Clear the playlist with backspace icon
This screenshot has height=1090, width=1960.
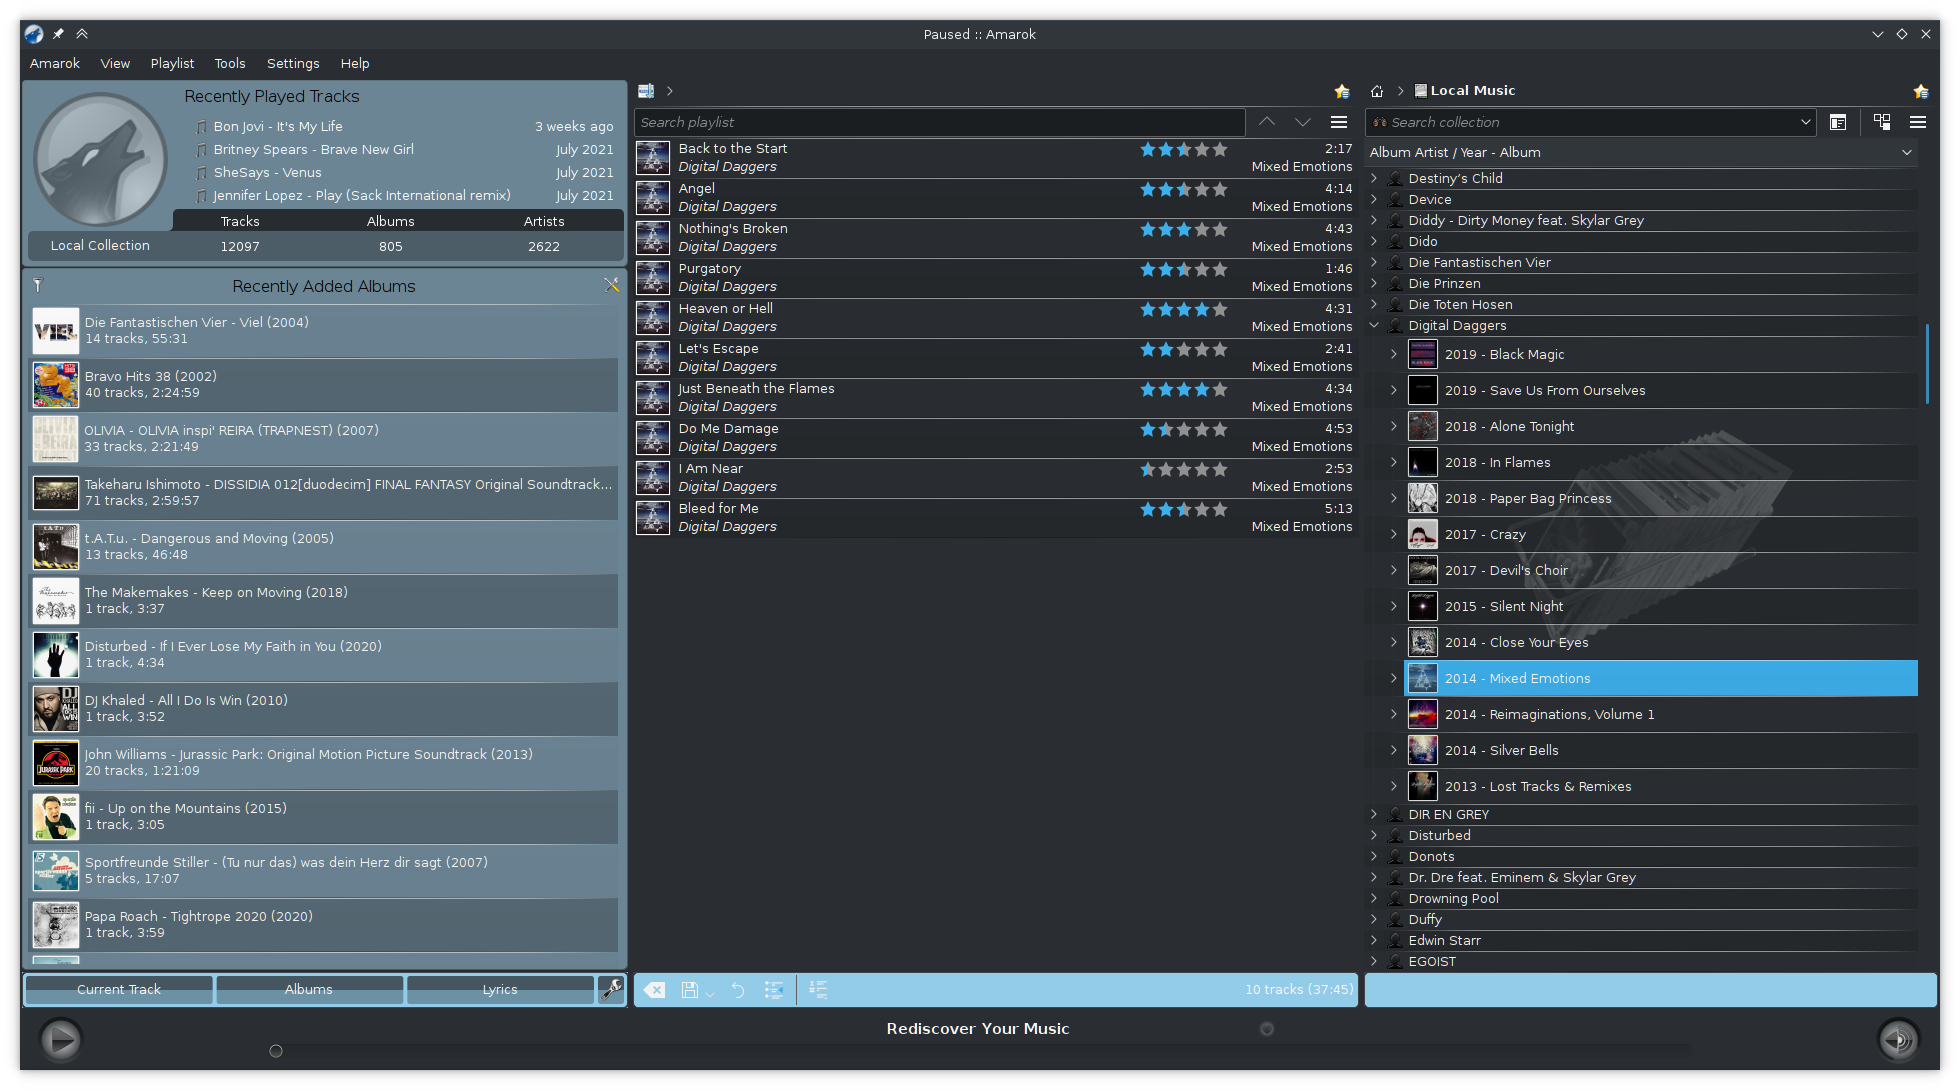(x=654, y=989)
